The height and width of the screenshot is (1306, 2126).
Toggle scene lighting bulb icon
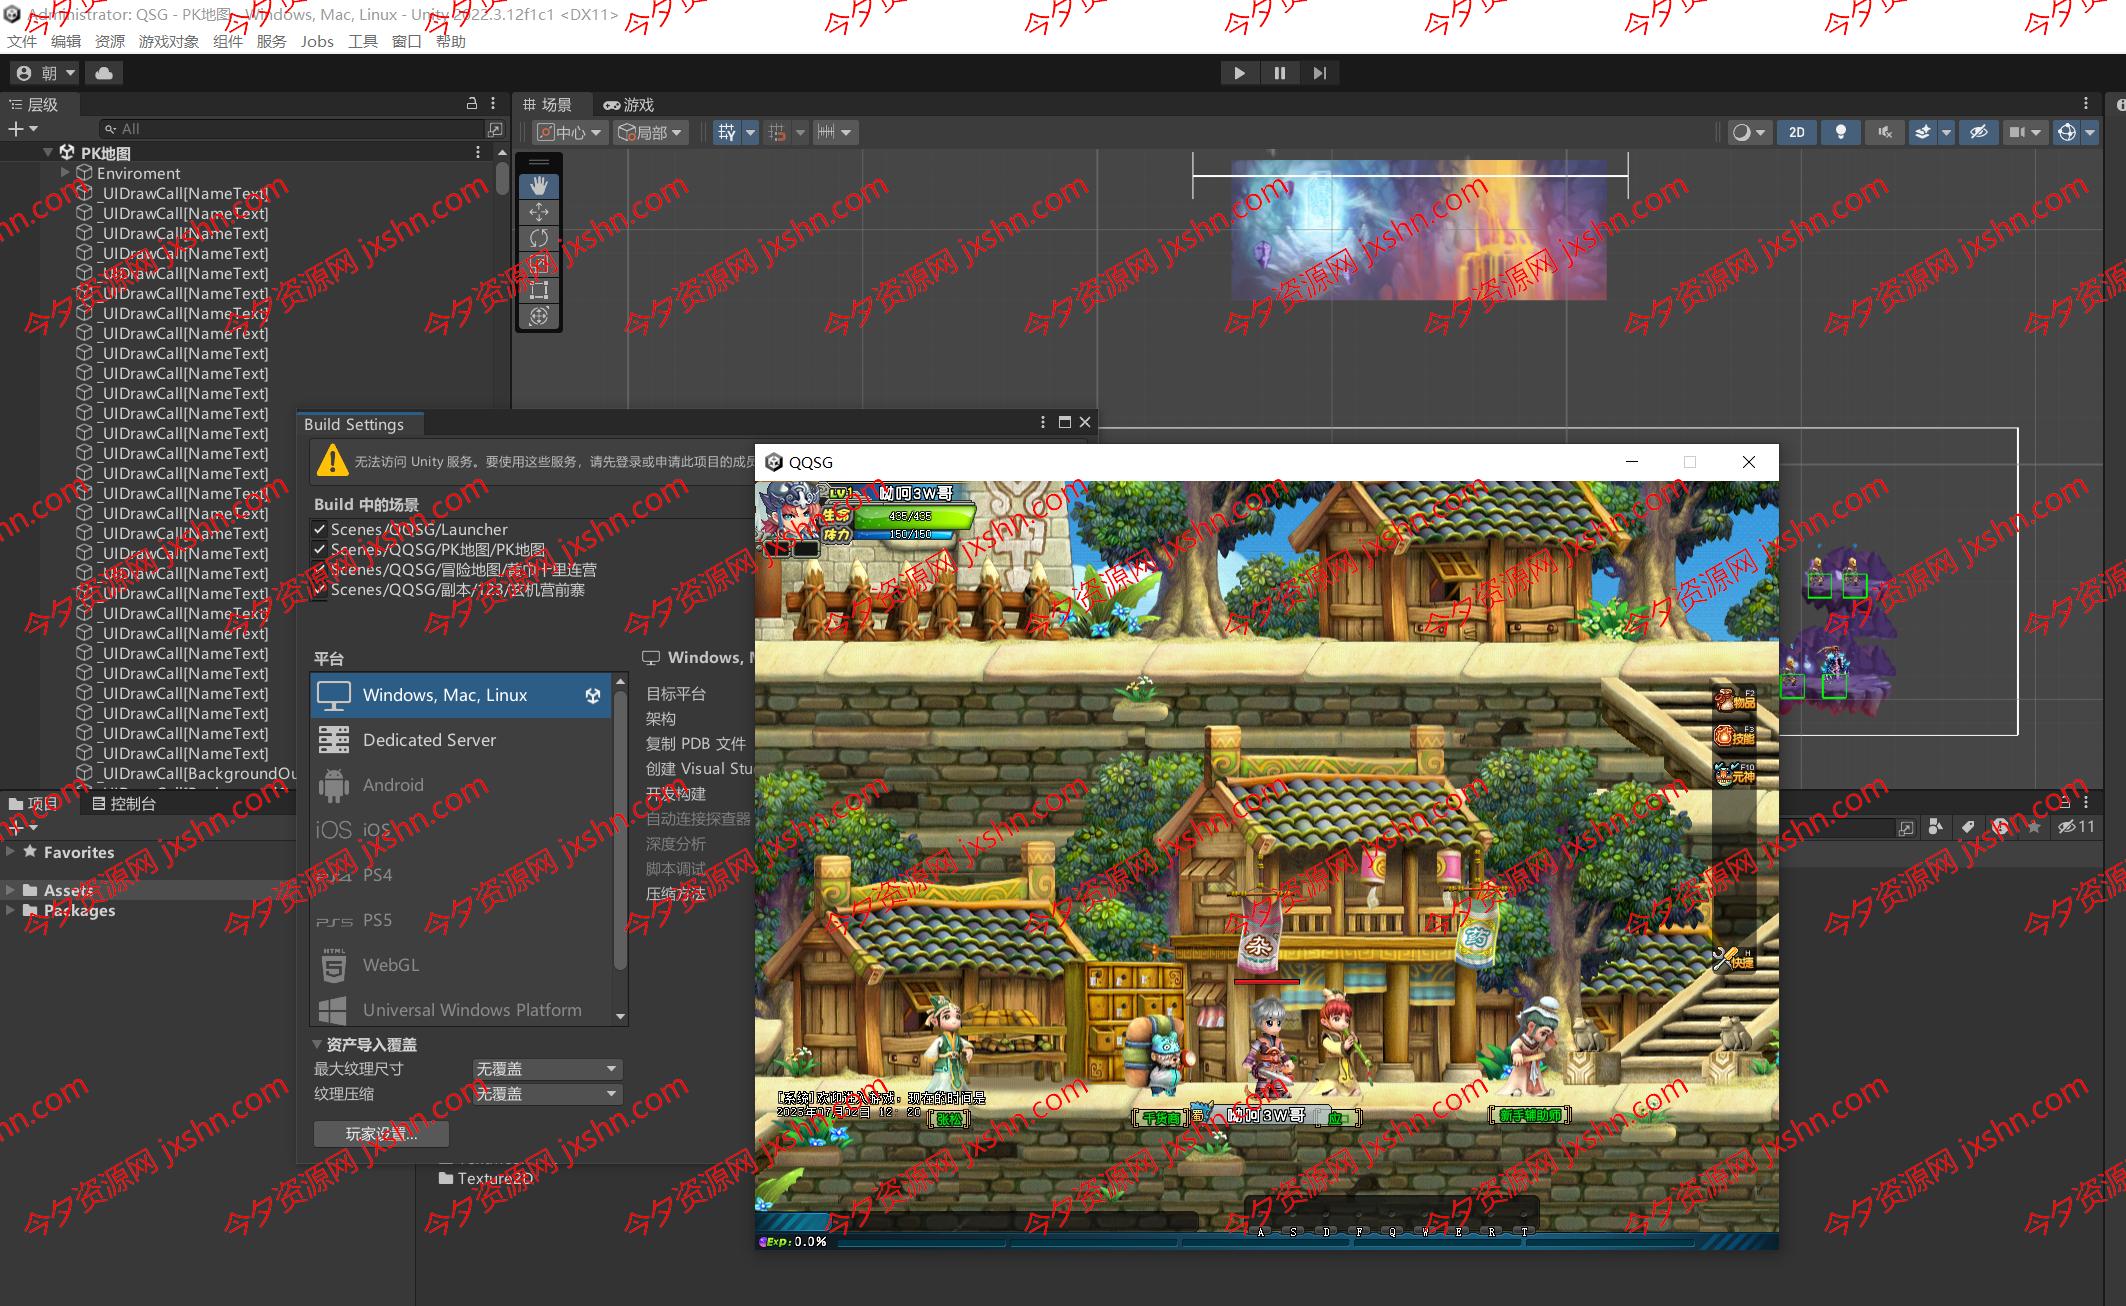[x=1840, y=132]
